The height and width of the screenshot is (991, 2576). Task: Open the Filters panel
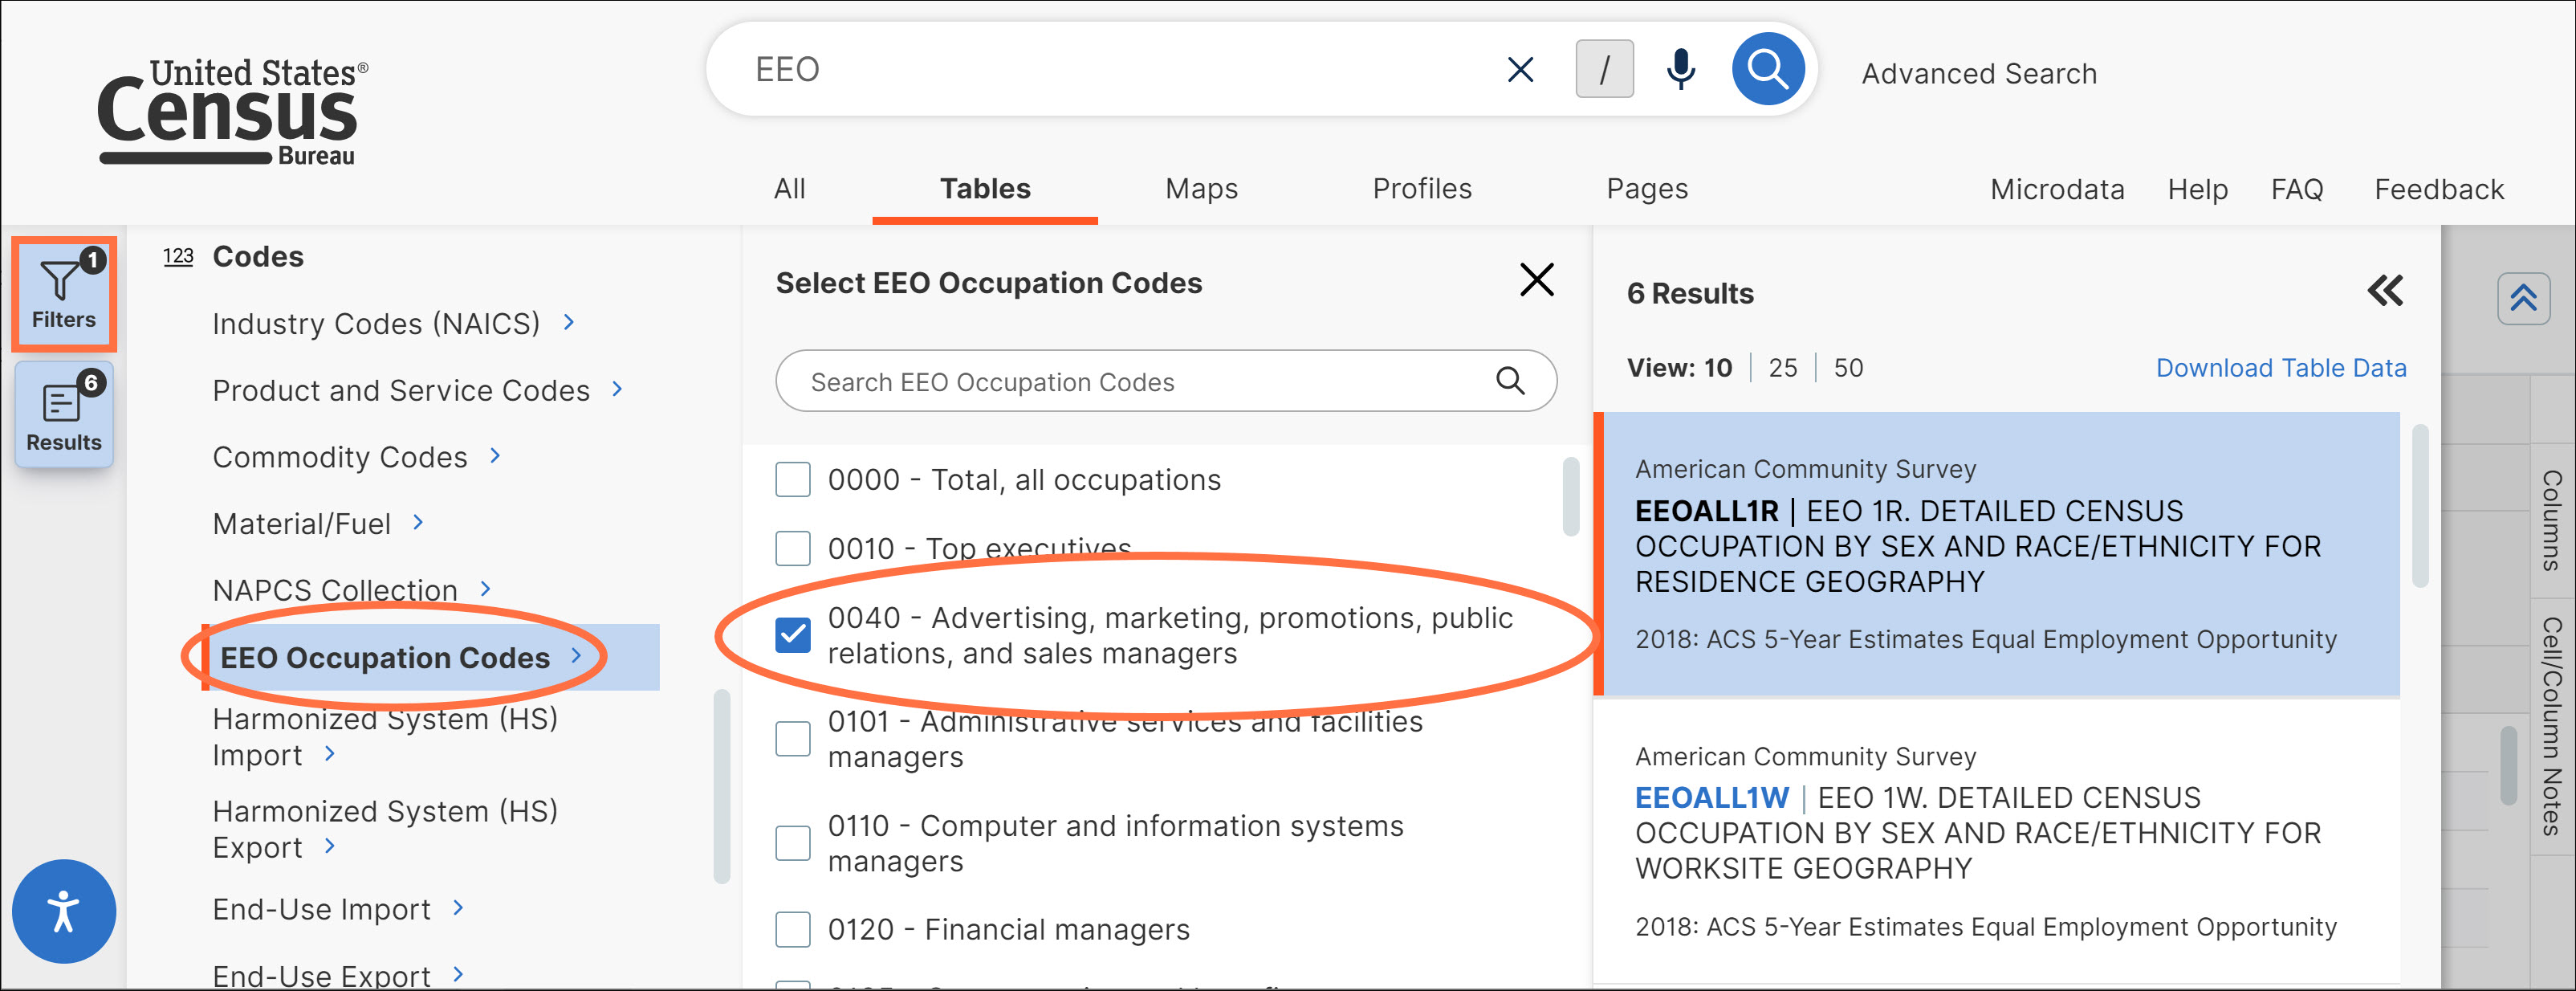[63, 293]
